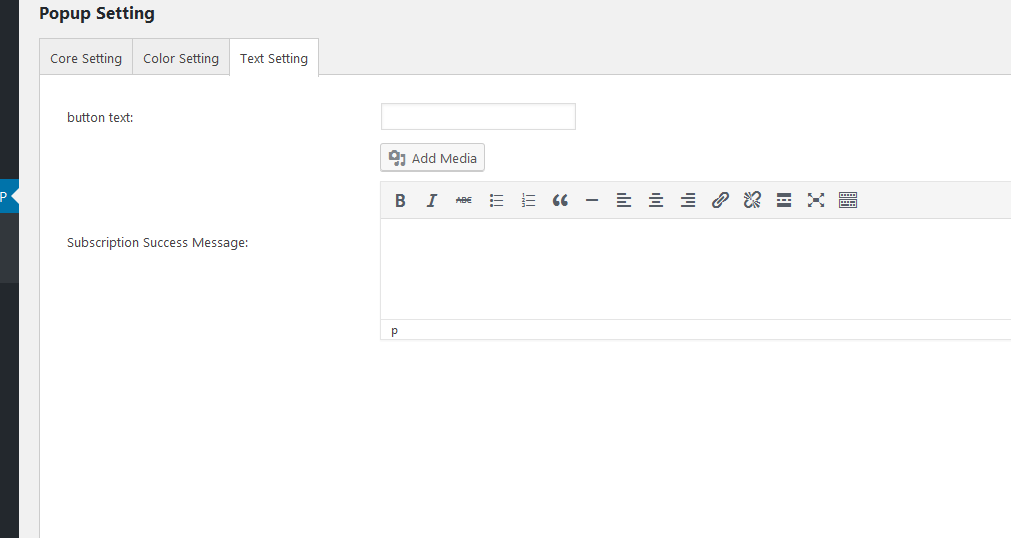Image resolution: width=1011 pixels, height=538 pixels.
Task: Click the 'Popup Setting' heading
Action: tap(97, 14)
